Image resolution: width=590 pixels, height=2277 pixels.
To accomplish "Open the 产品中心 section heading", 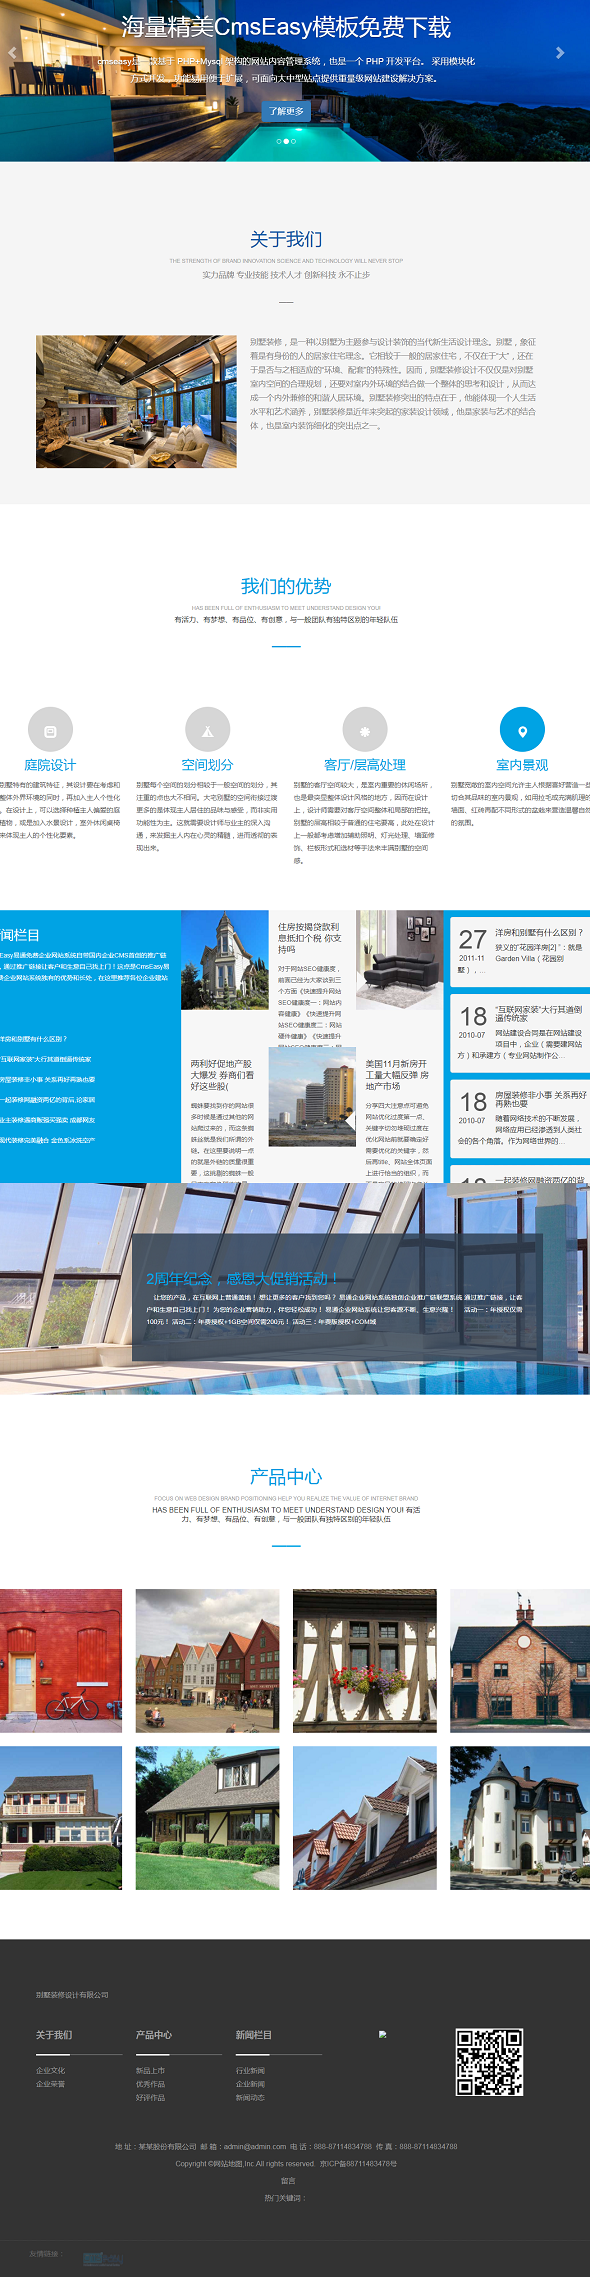I will coord(286,1476).
